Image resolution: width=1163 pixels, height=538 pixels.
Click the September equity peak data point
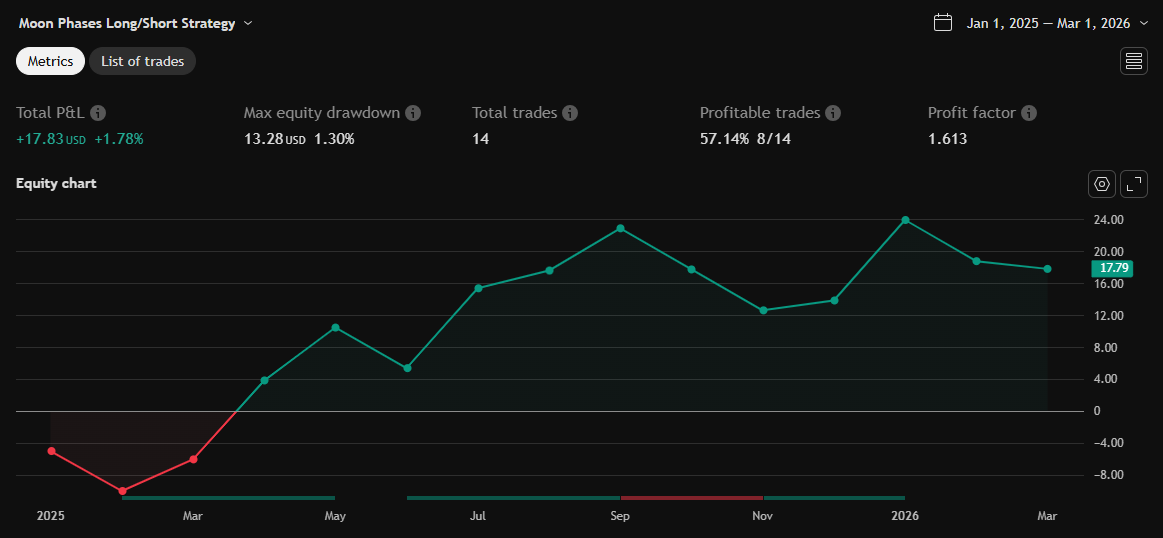(x=620, y=228)
